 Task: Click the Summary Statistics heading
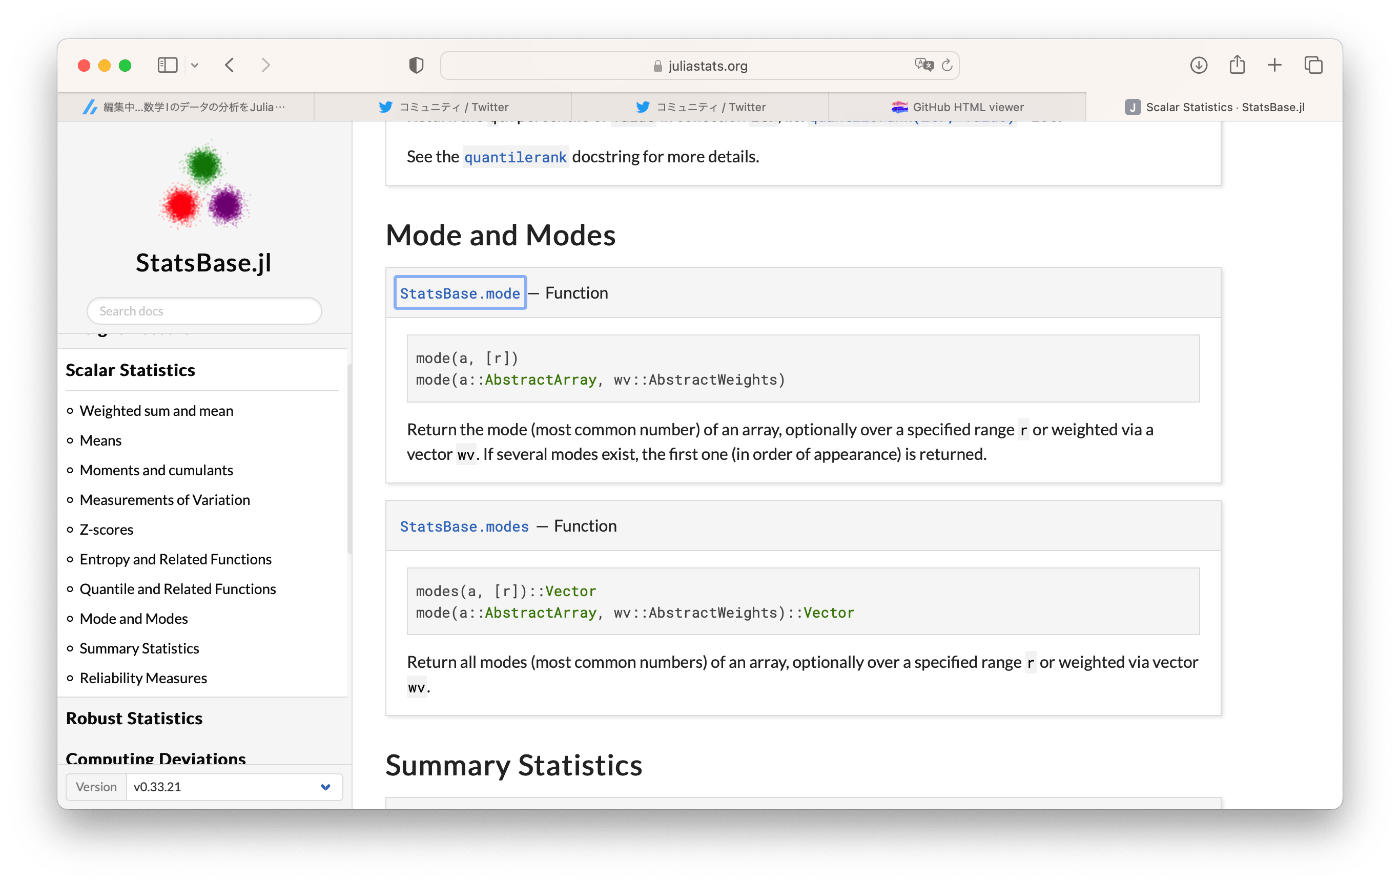tap(514, 765)
